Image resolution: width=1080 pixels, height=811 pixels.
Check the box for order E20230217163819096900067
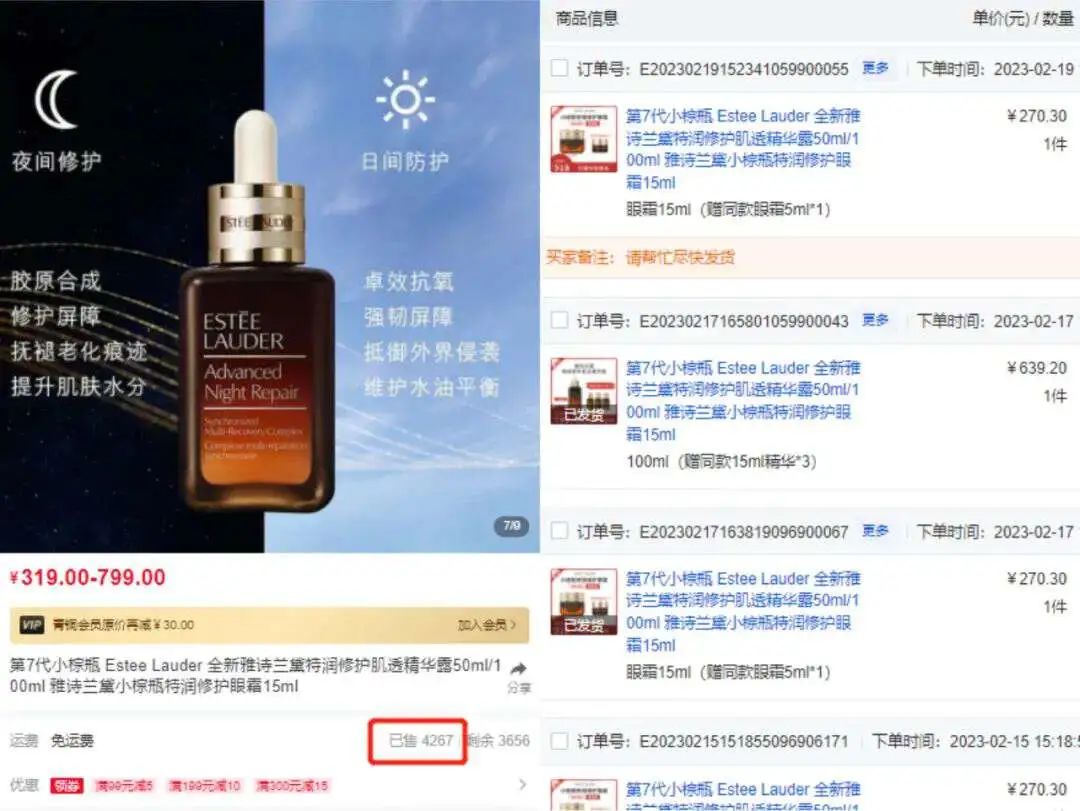pos(559,531)
